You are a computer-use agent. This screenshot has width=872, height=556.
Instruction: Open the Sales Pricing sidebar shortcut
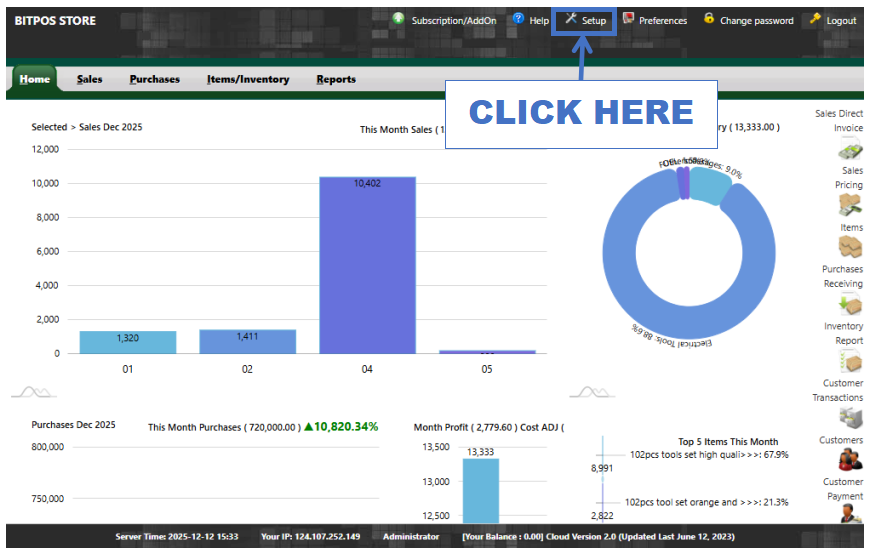point(850,204)
